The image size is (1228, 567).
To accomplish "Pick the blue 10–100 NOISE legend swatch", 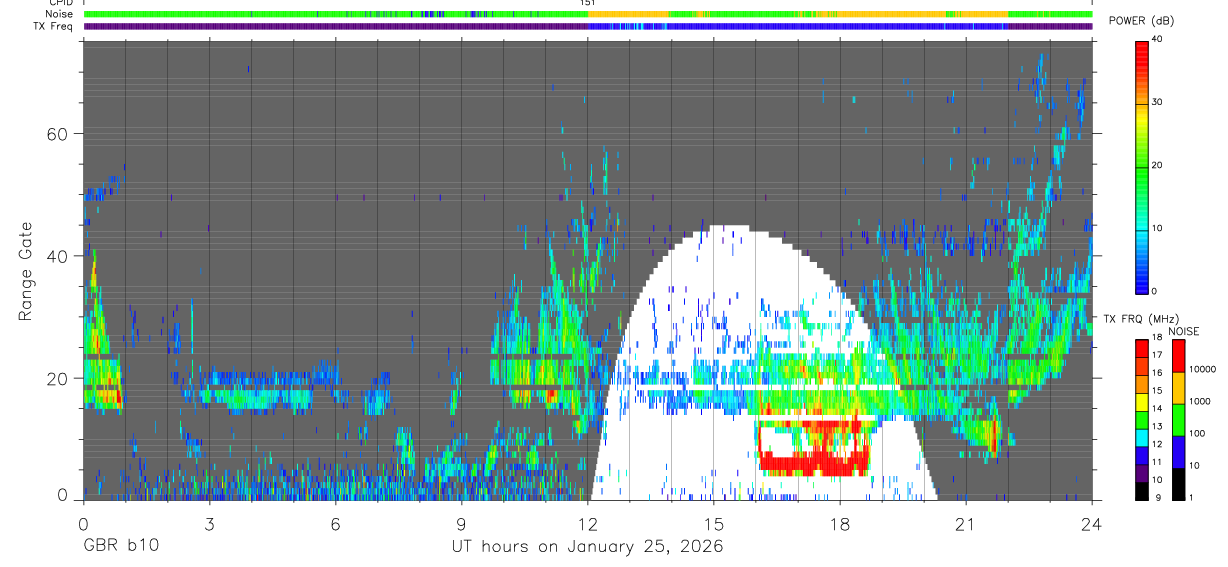I will coord(1178,450).
